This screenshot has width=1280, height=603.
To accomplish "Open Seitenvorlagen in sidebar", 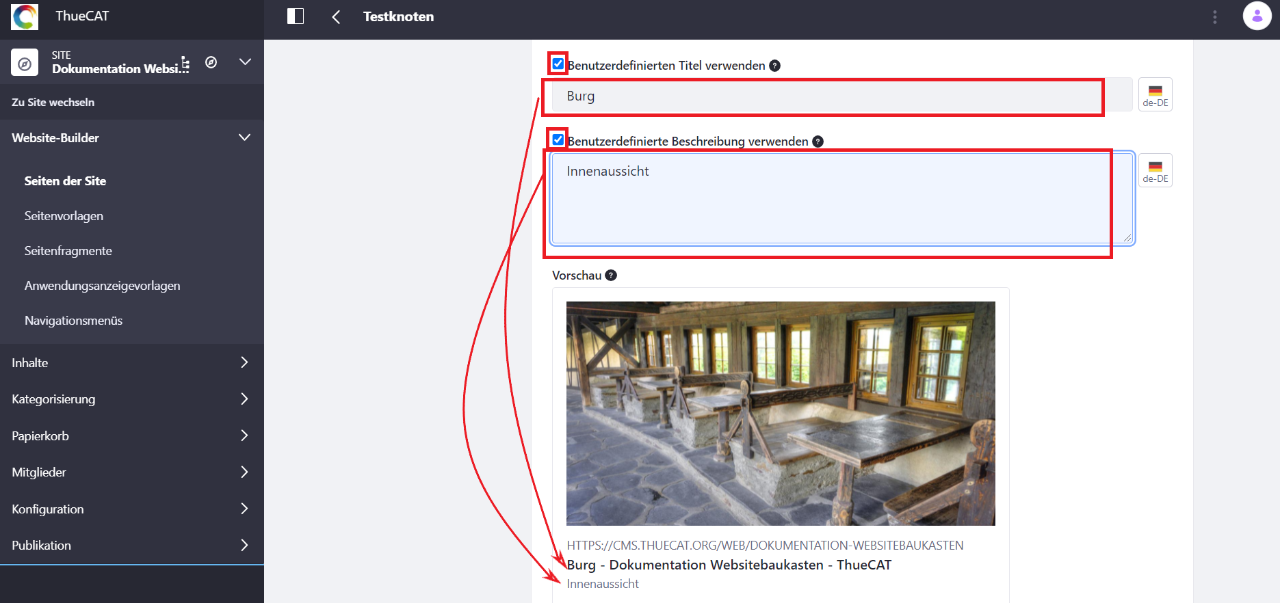I will coord(64,216).
